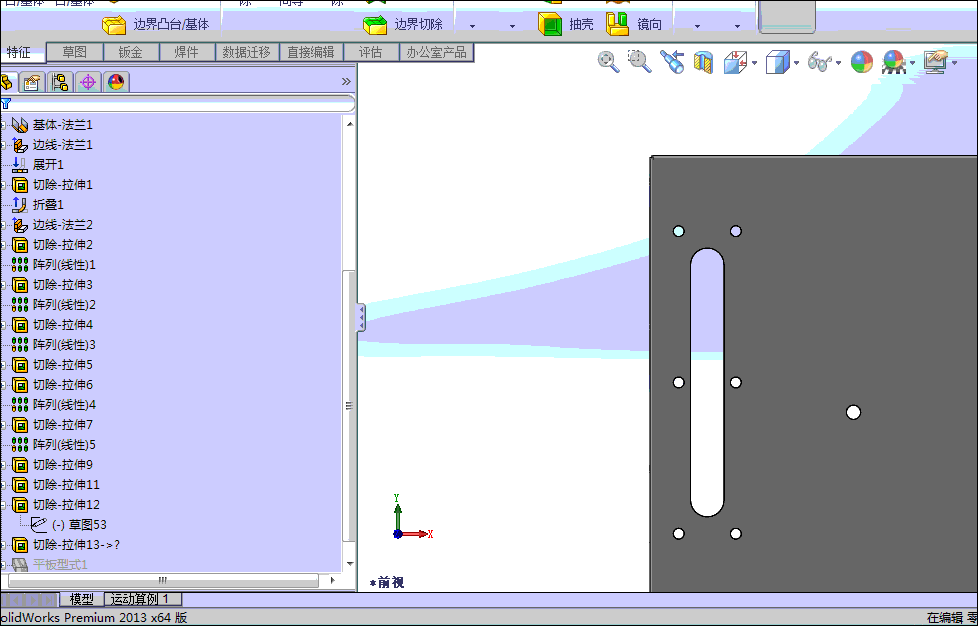This screenshot has height=626, width=978.
Task: Select the 运动算例 1 bottom tab
Action: pos(142,599)
